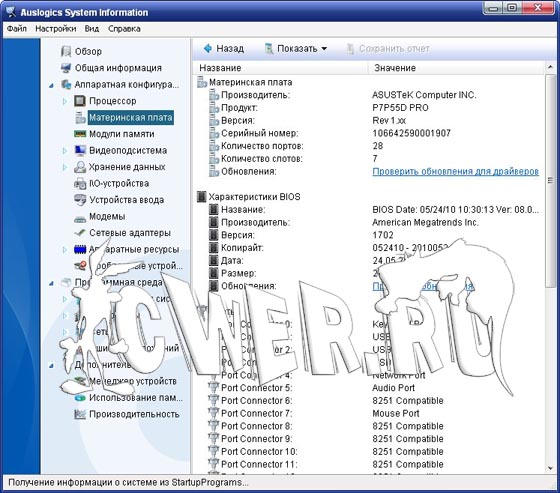Click the vertical scrollbar thumb

pyautogui.click(x=550, y=181)
